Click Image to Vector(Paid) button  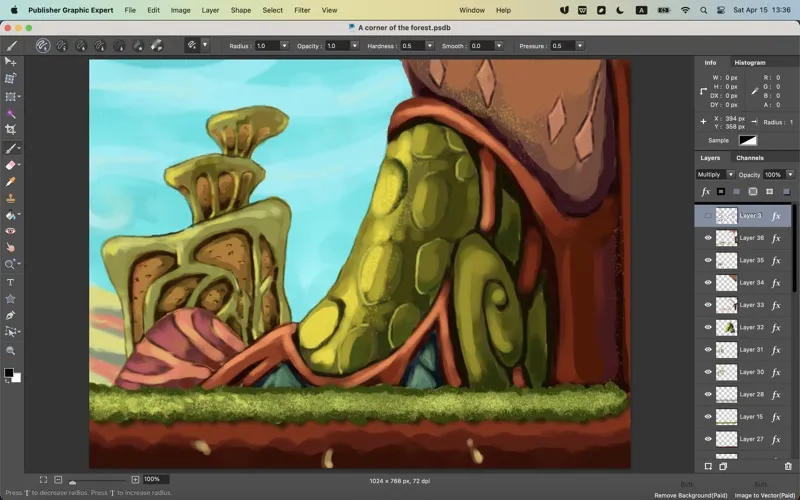[x=764, y=495]
